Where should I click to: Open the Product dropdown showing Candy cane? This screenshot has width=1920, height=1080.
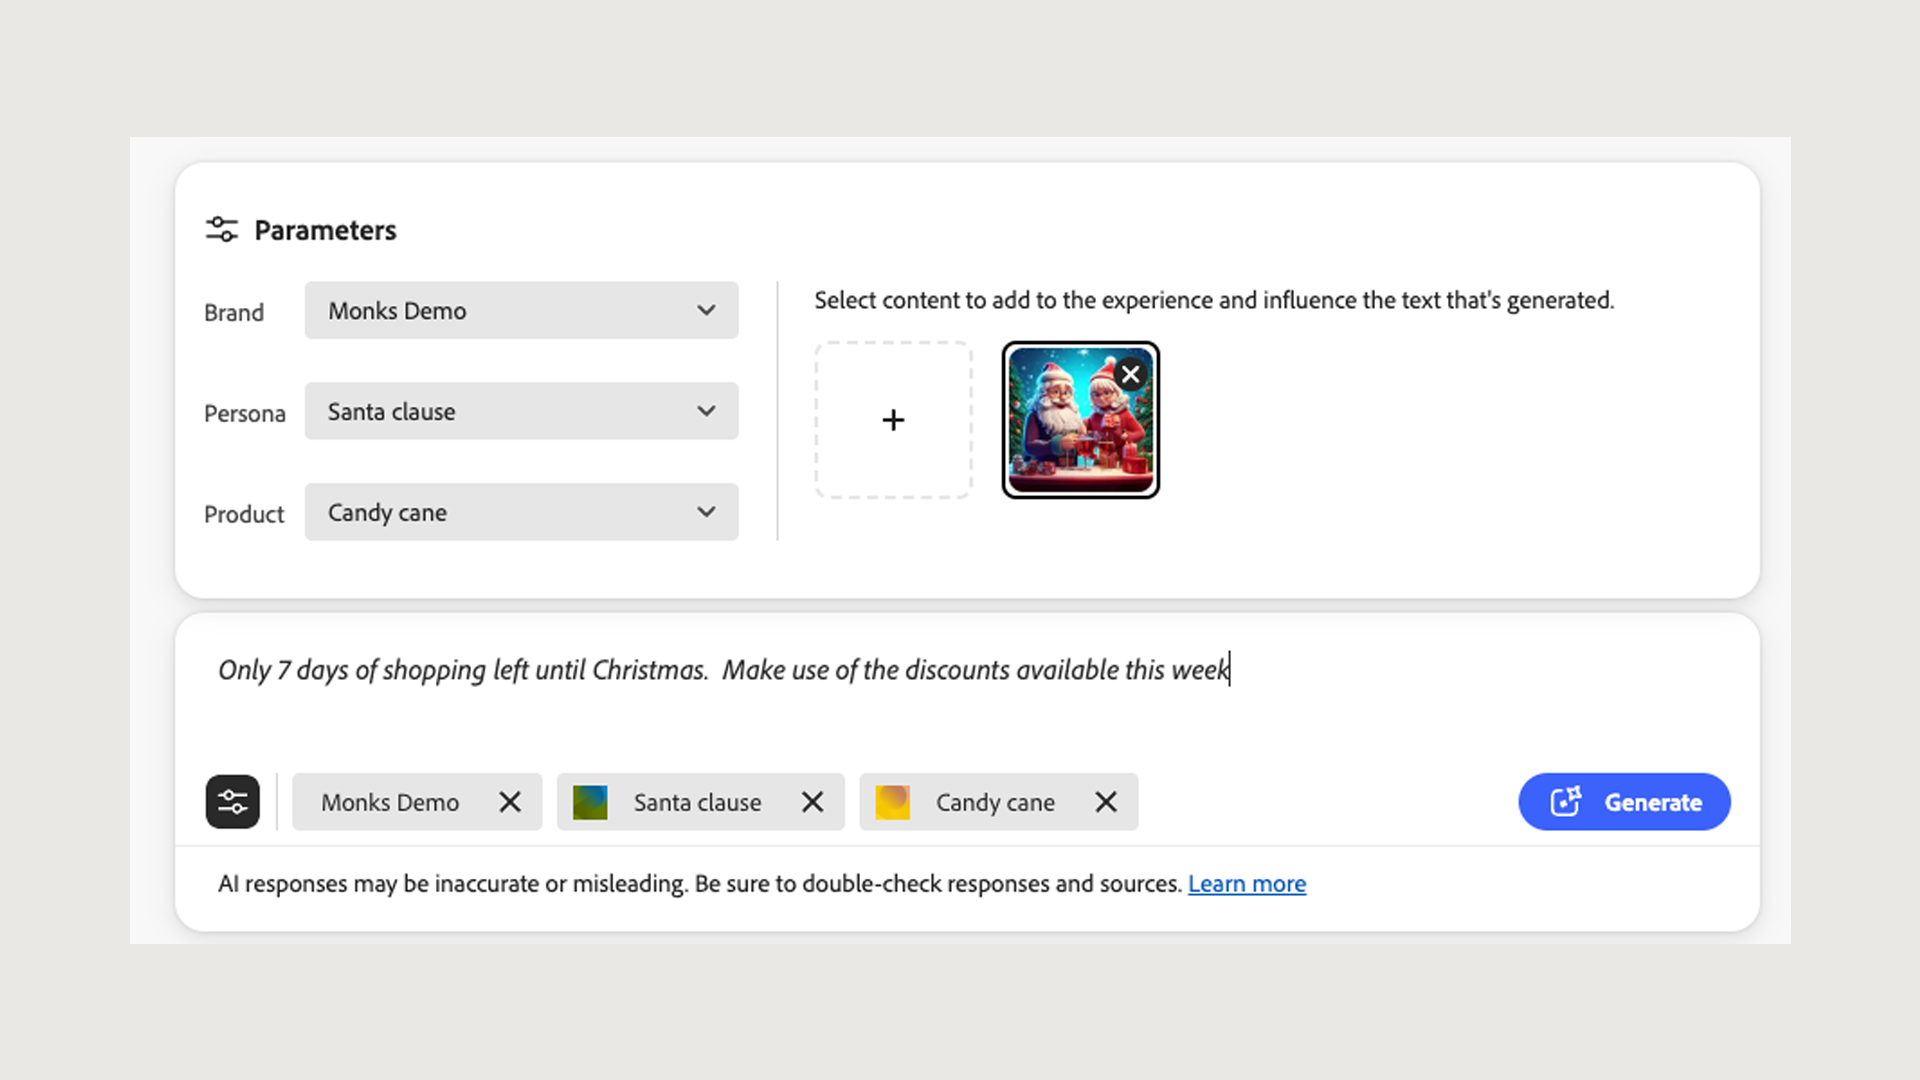click(521, 513)
